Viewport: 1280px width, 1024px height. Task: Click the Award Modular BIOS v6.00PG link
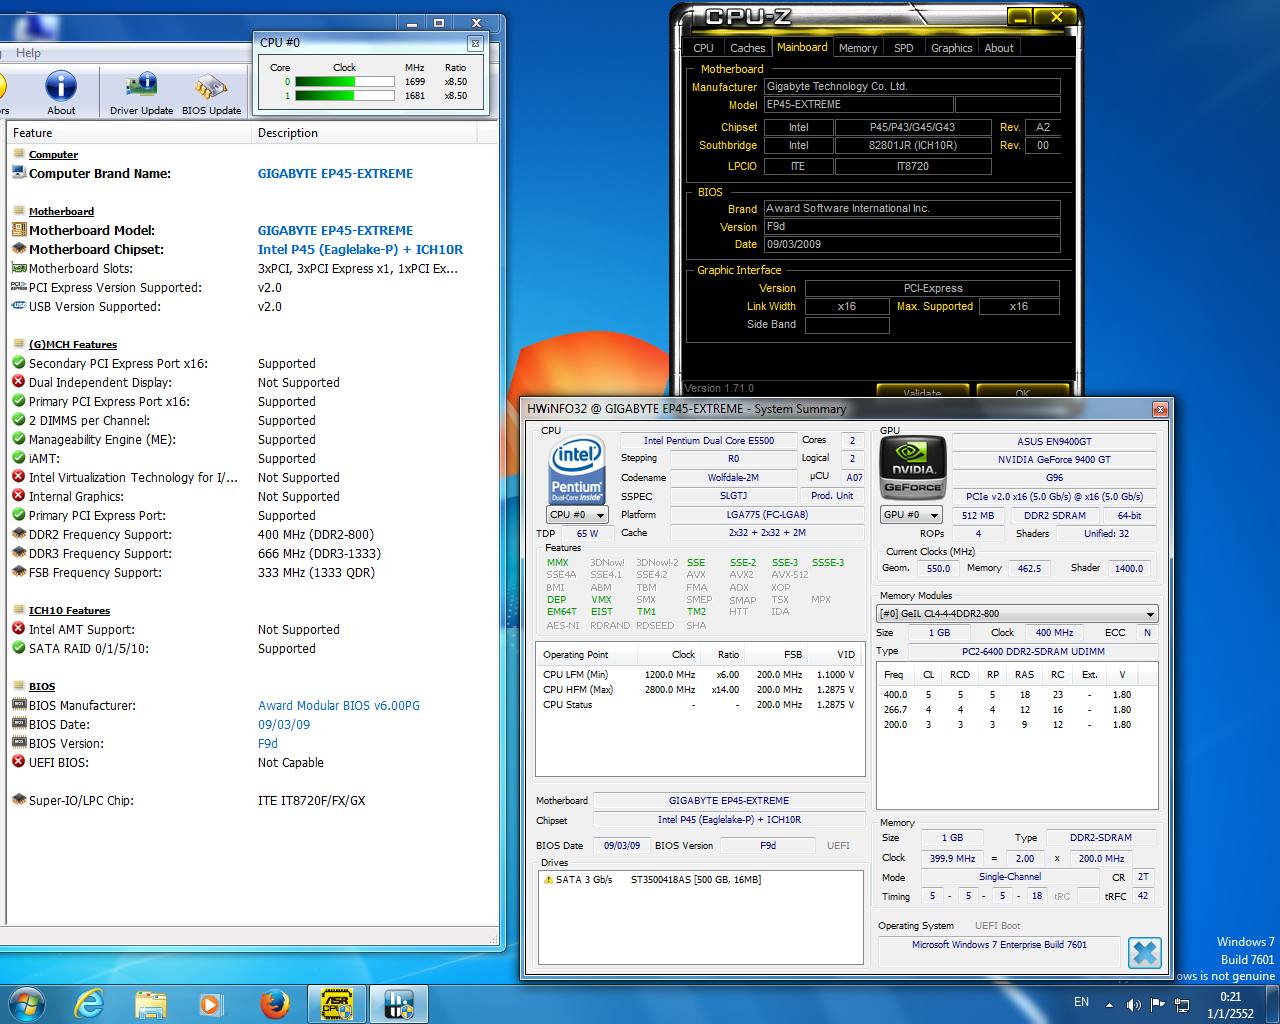click(338, 706)
